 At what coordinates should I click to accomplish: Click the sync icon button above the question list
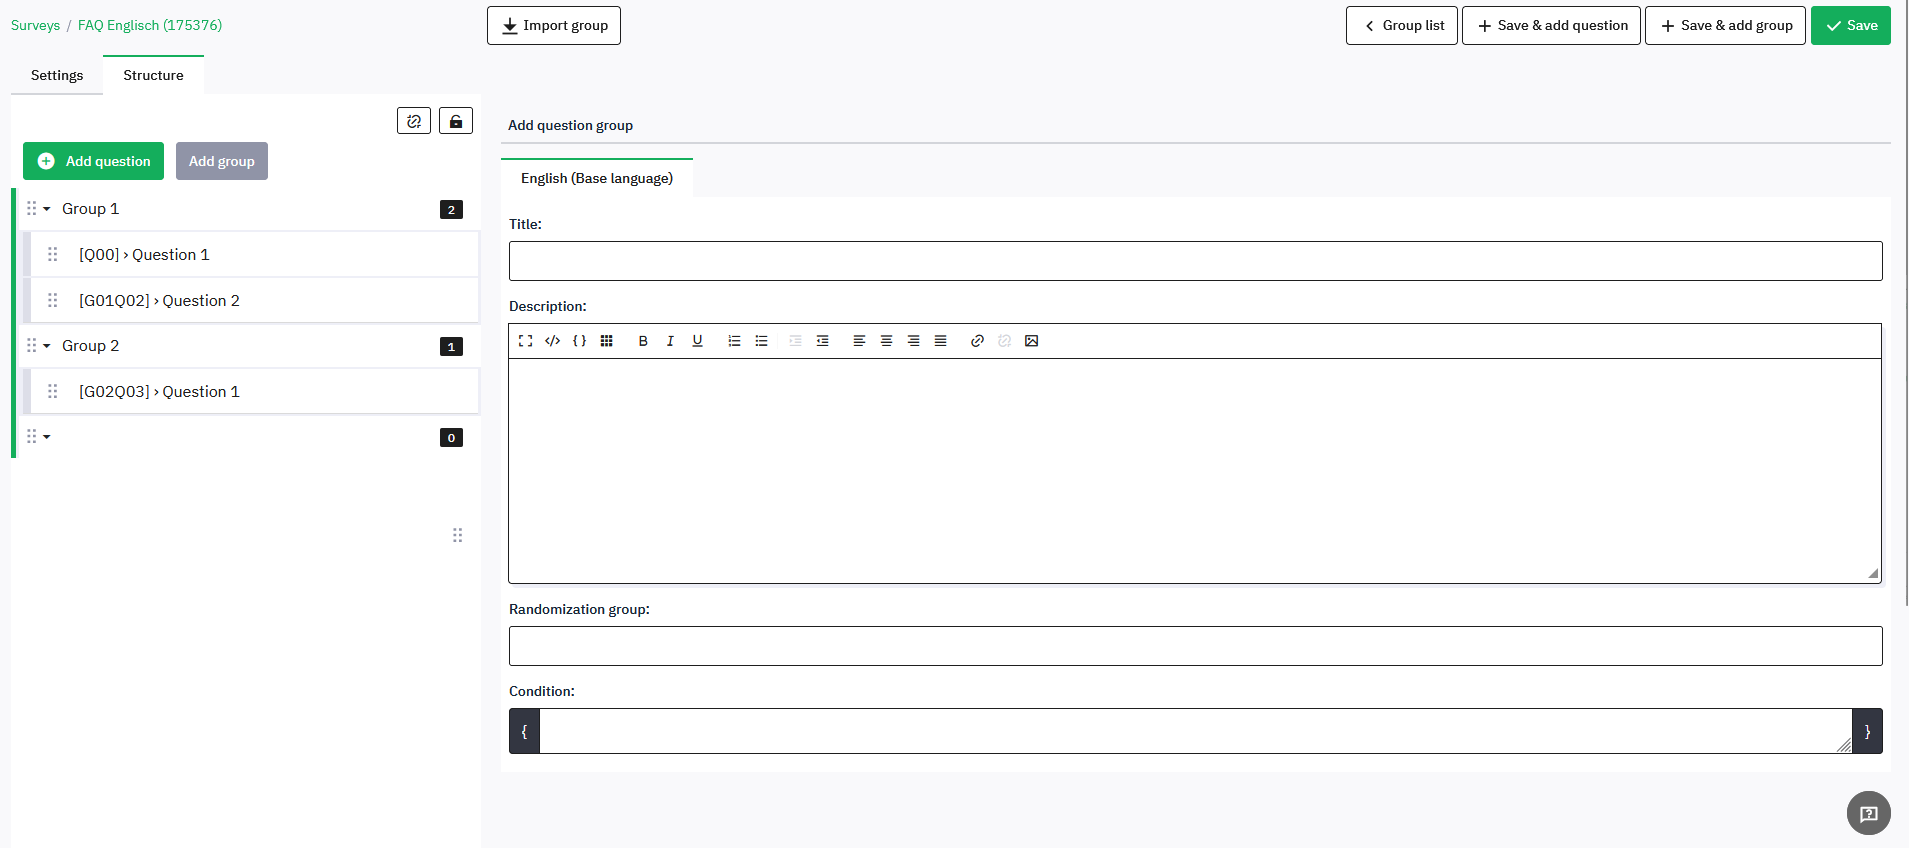[x=414, y=121]
